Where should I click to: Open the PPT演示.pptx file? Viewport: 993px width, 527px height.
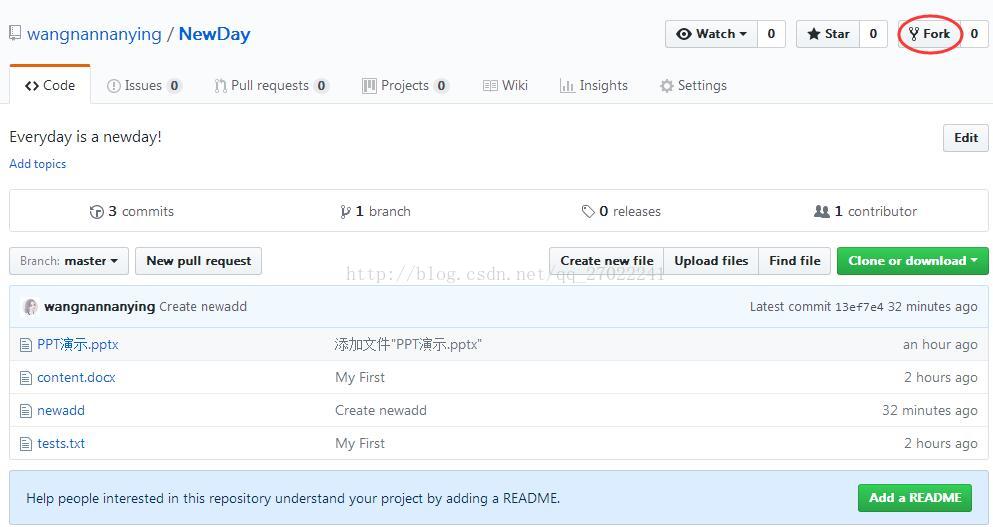[78, 345]
